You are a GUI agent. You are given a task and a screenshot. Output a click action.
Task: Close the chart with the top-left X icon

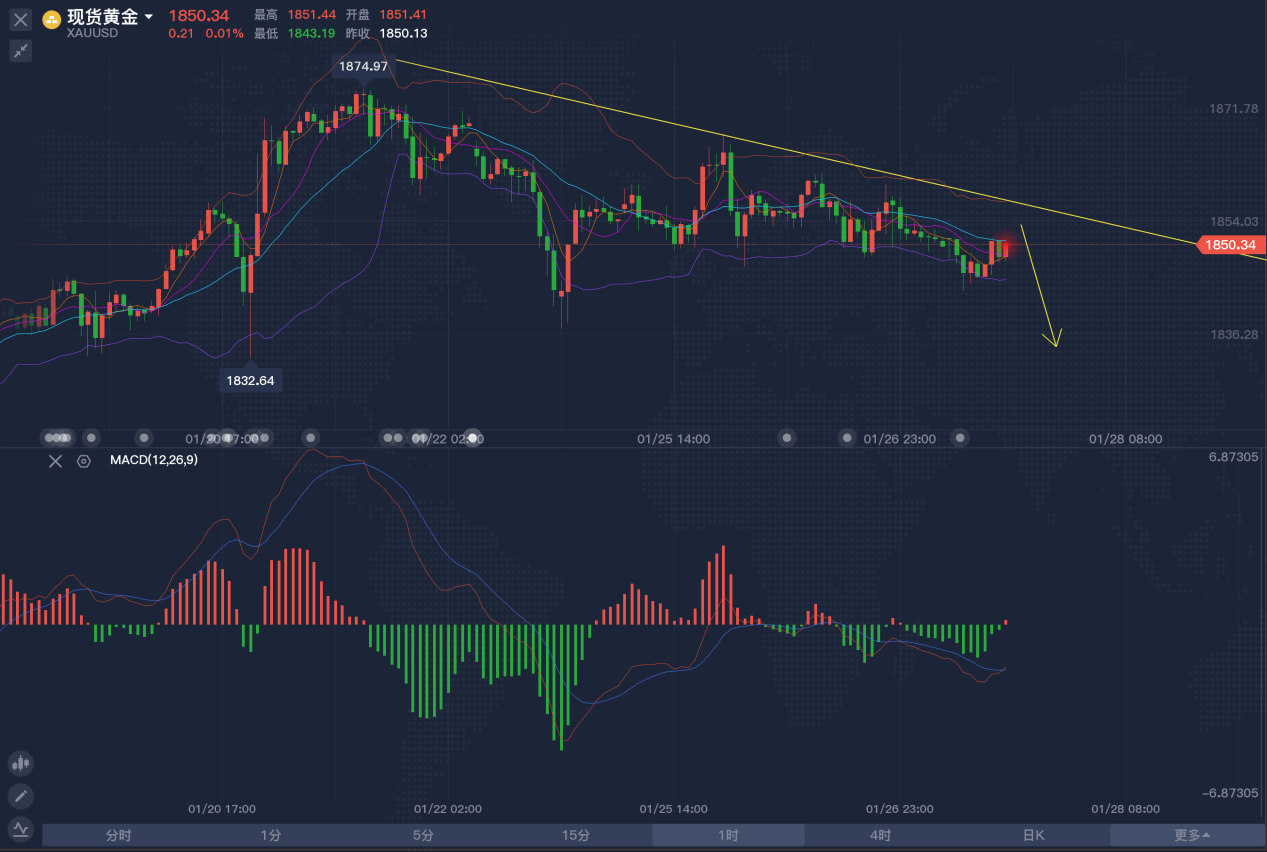[21, 20]
